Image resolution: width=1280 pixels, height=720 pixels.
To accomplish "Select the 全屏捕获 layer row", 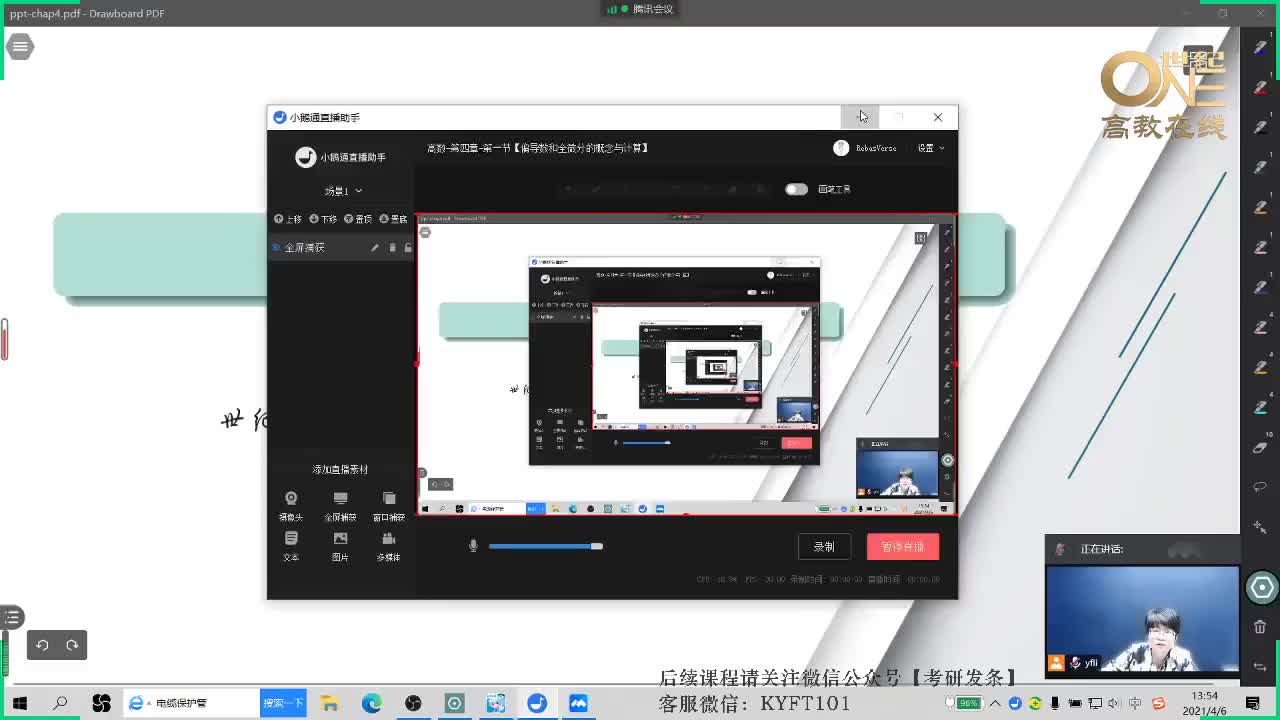I will click(340, 247).
